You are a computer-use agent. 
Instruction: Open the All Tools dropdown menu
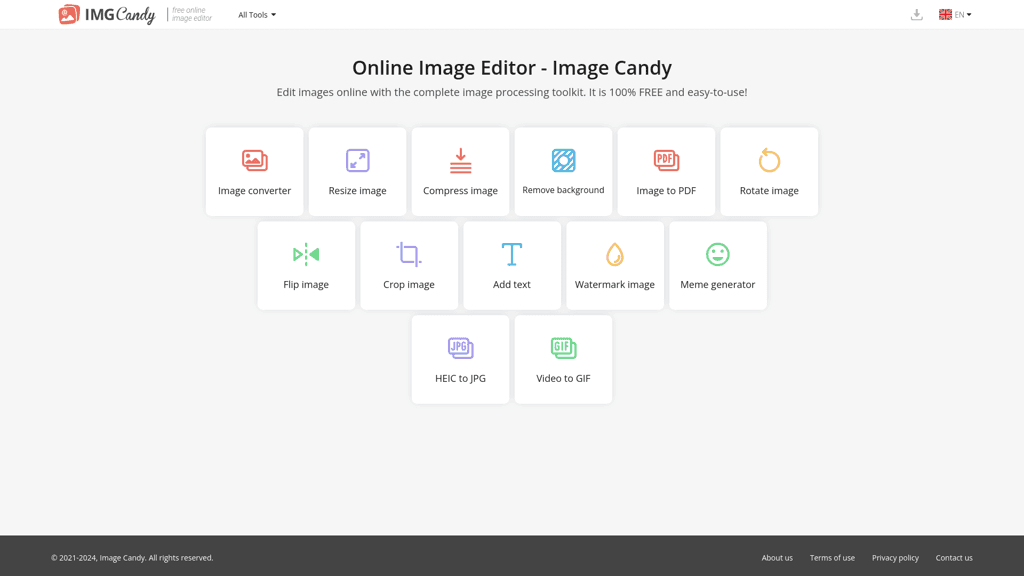click(x=257, y=14)
